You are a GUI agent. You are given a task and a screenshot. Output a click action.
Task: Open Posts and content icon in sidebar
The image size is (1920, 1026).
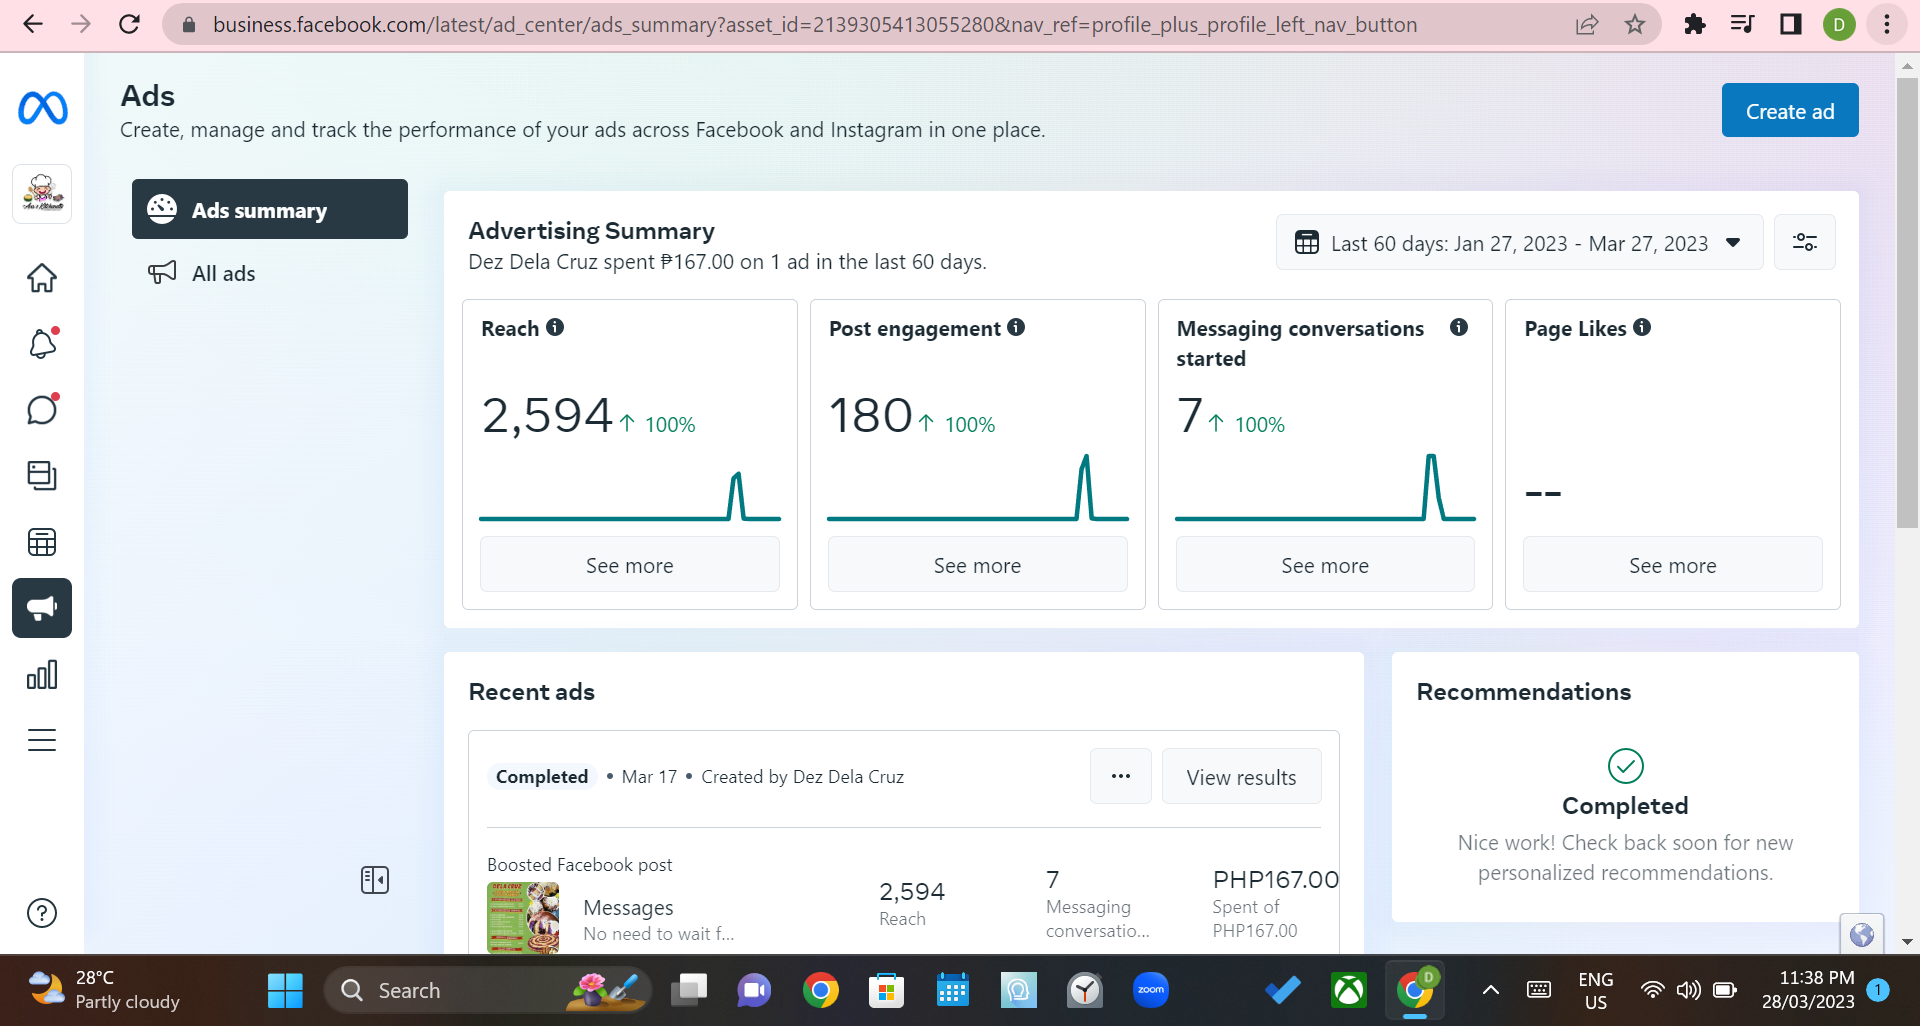[x=42, y=475]
